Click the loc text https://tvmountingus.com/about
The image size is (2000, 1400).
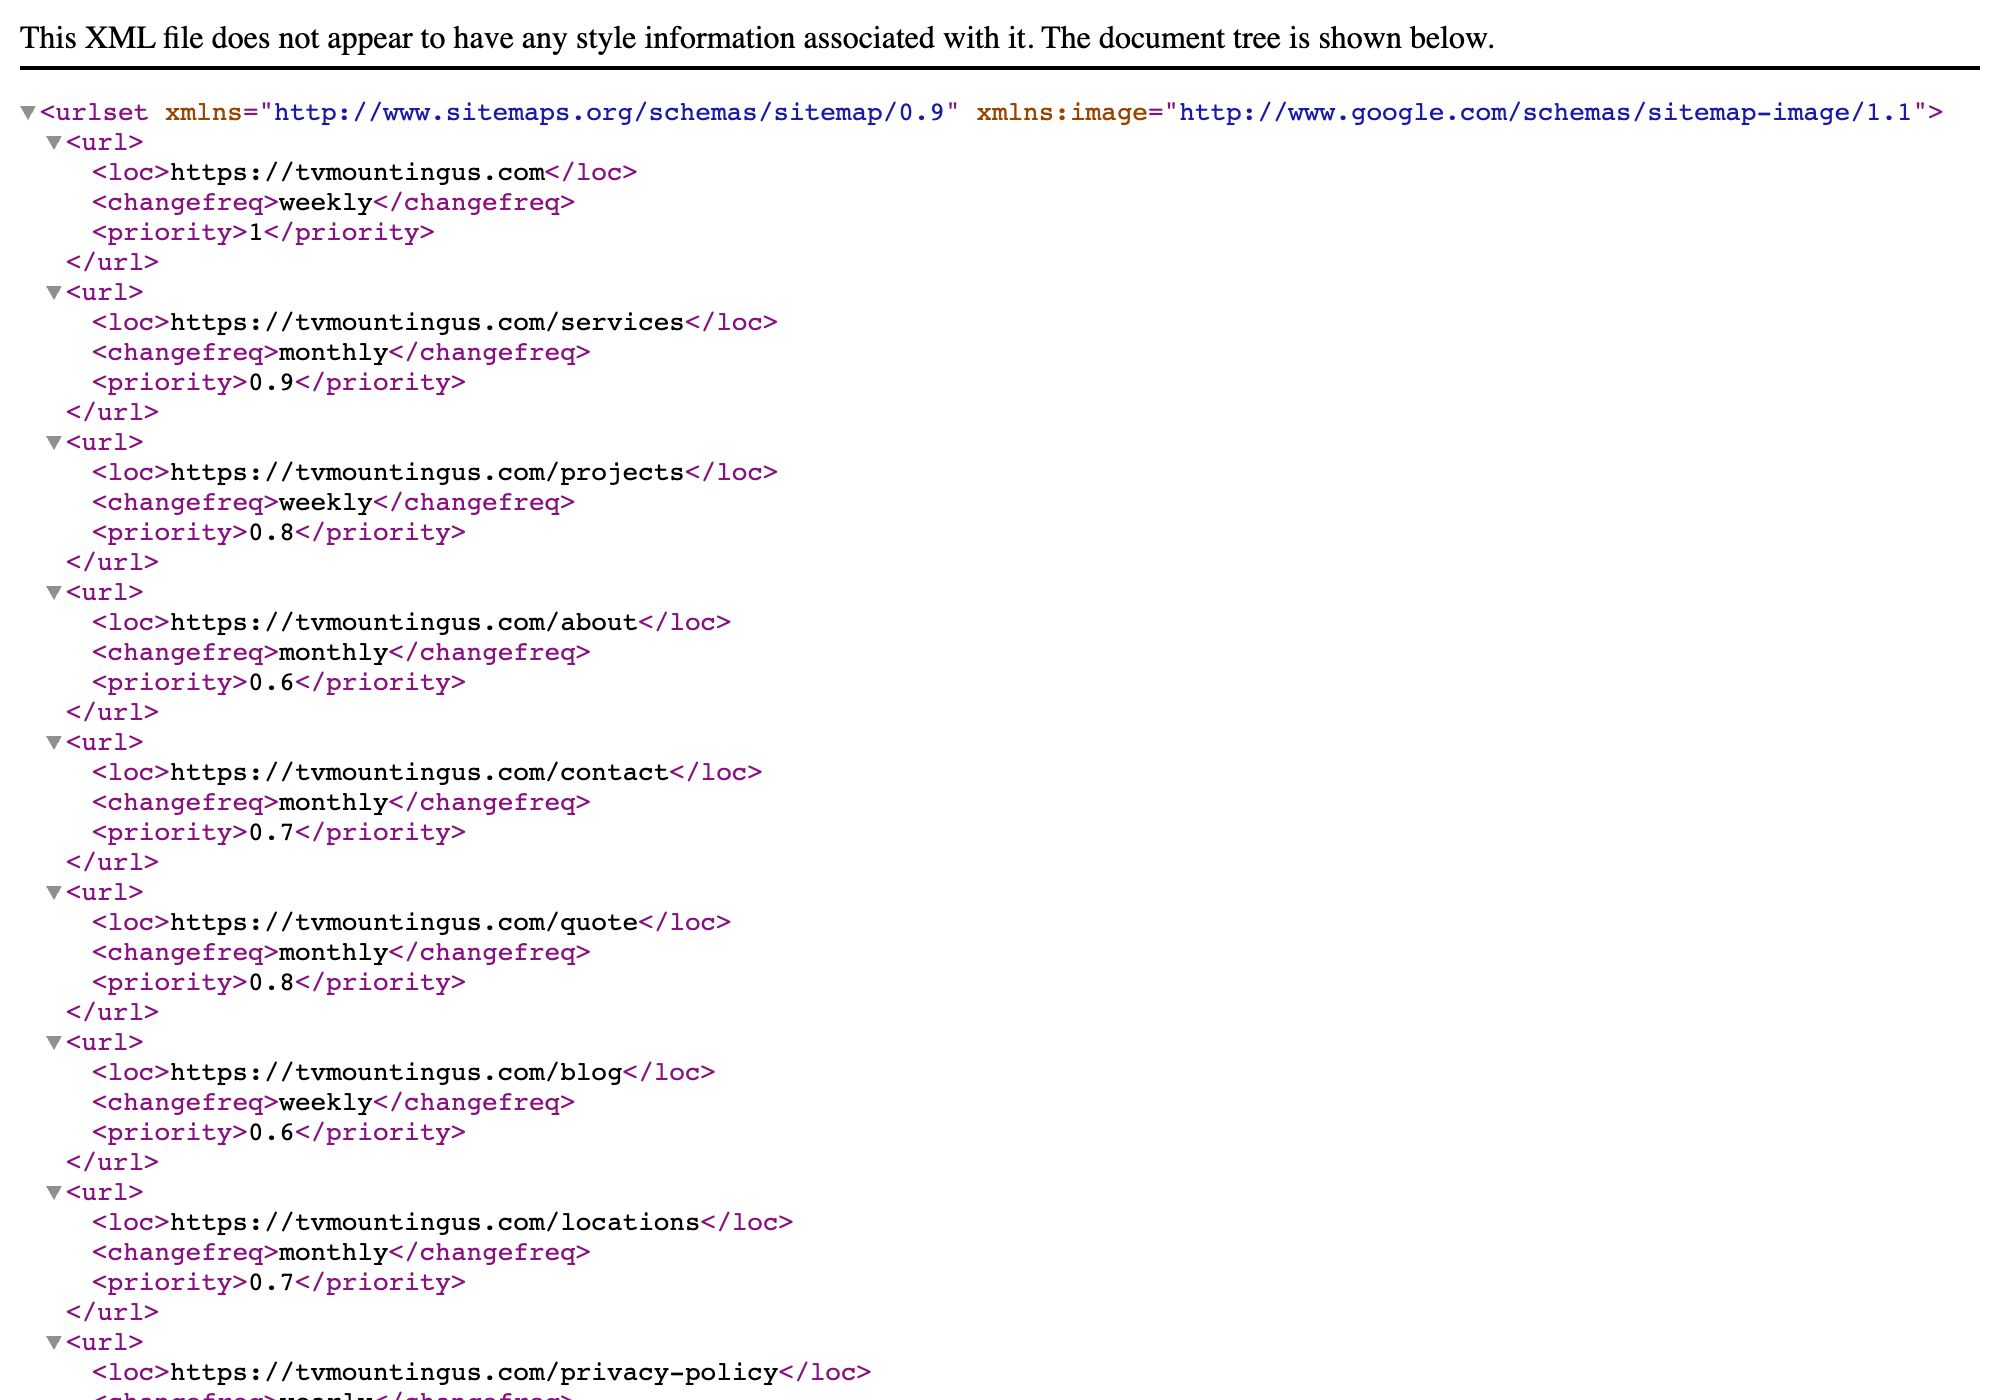coord(404,622)
